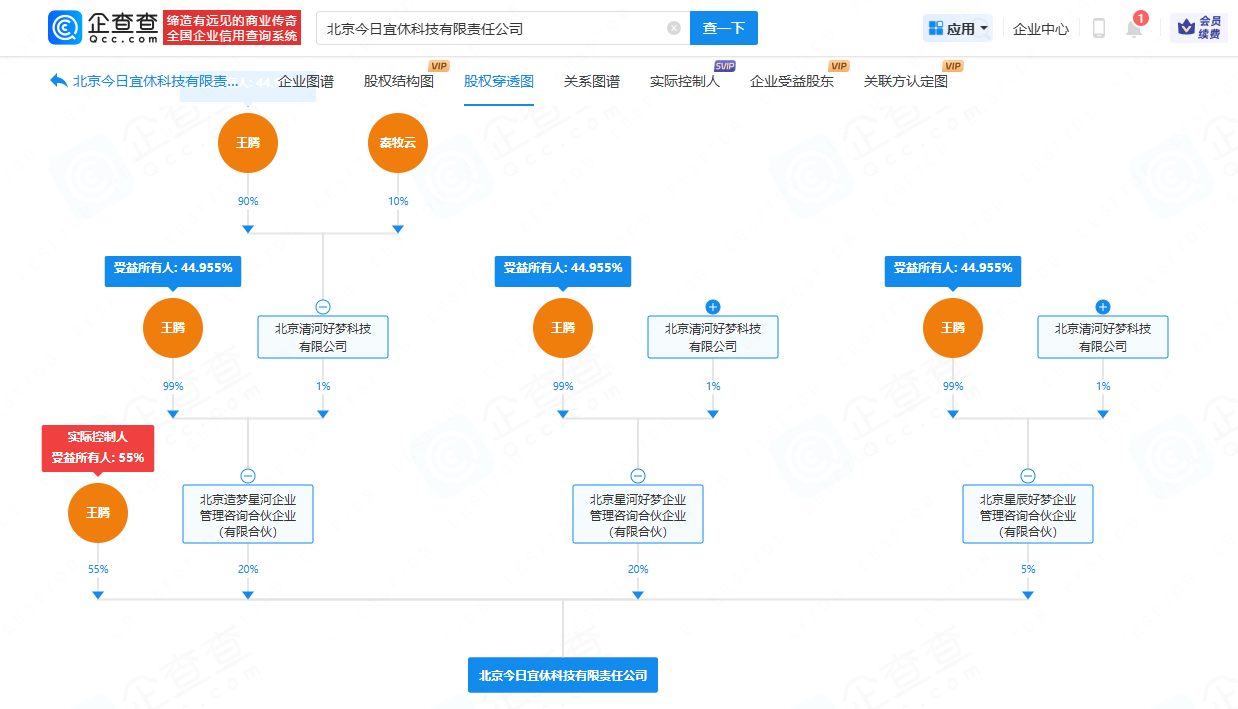Click the mobile phone icon

[1098, 29]
